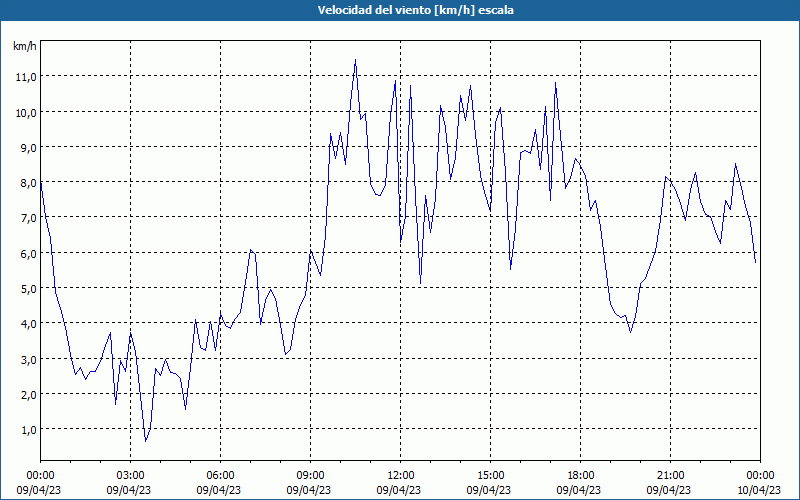Select the 'km/h' unit label
800x500 pixels.
point(25,46)
